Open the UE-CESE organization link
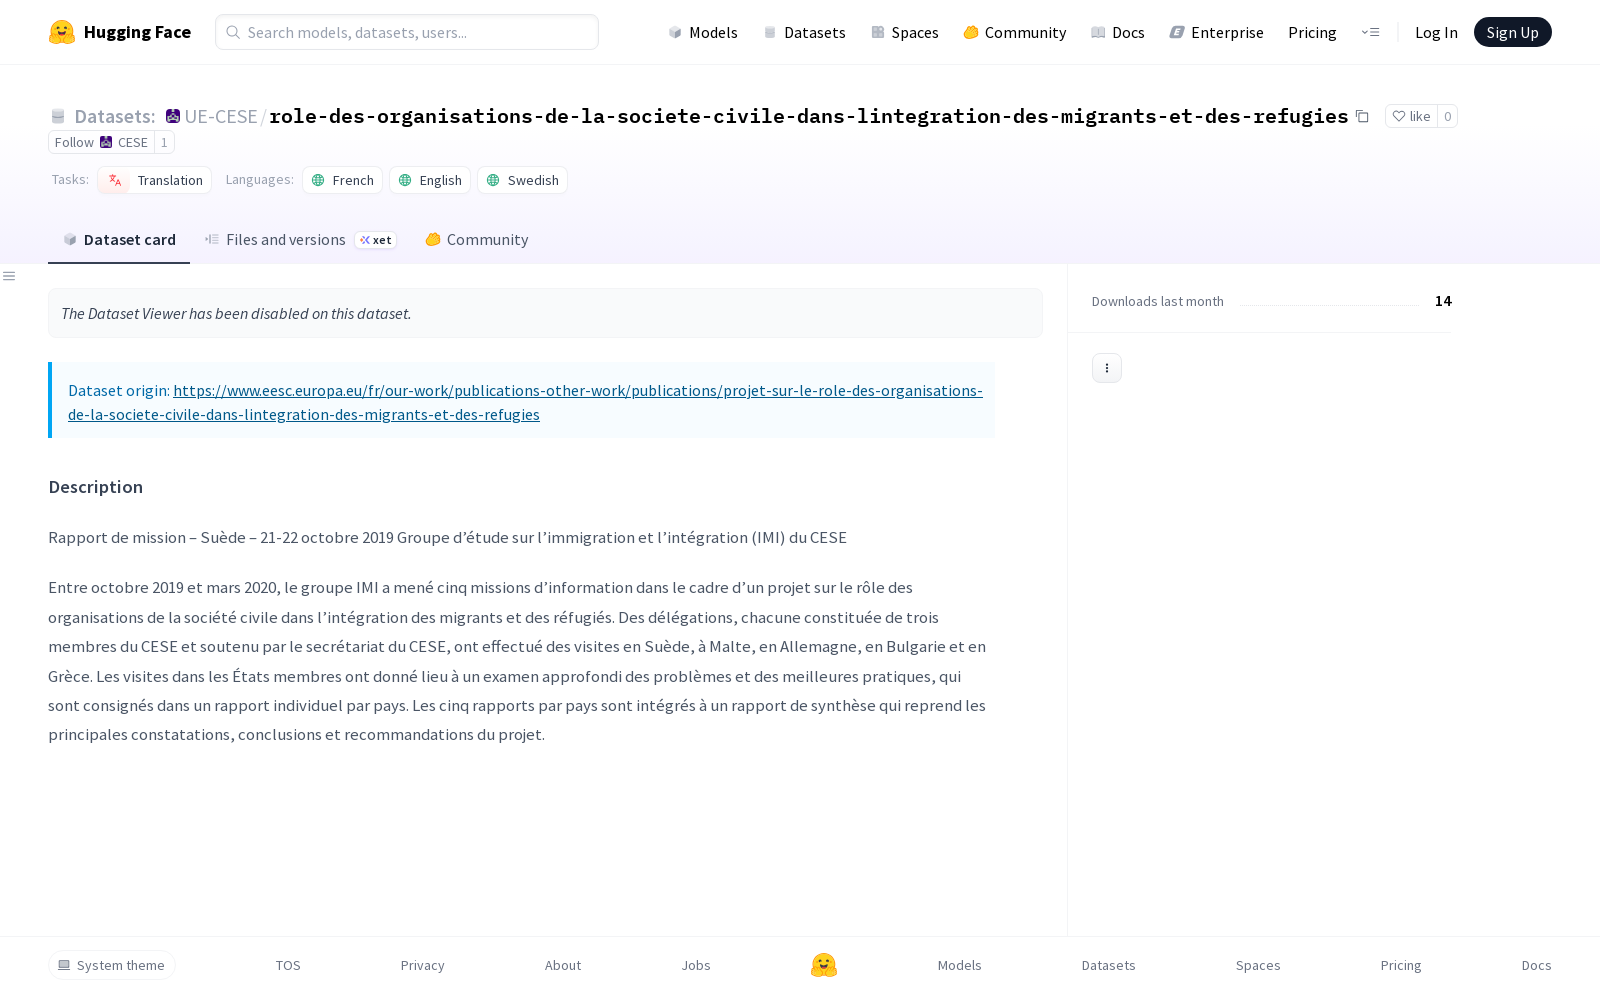Viewport: 1600px width, 1000px height. [221, 116]
